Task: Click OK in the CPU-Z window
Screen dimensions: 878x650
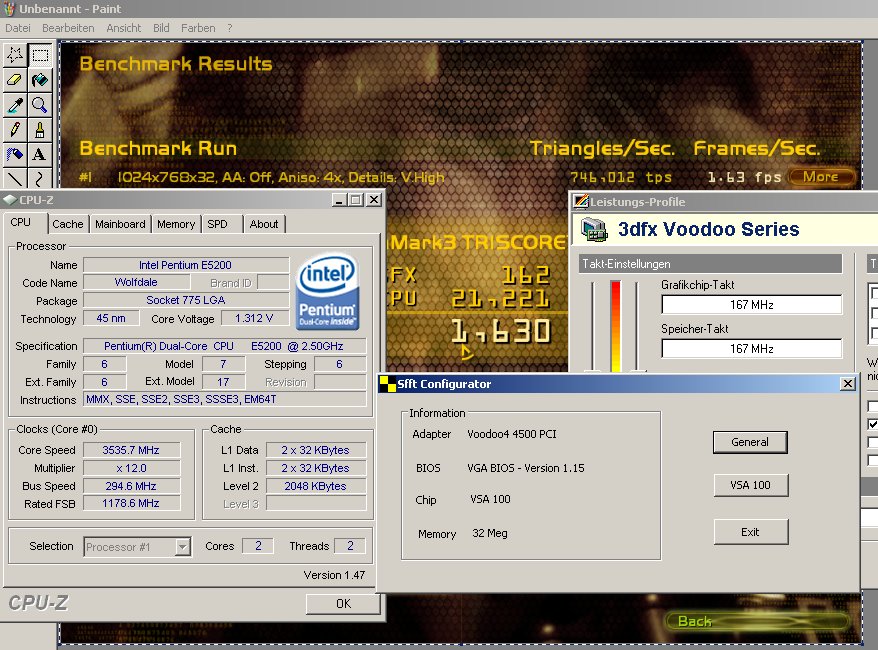Action: [x=343, y=604]
